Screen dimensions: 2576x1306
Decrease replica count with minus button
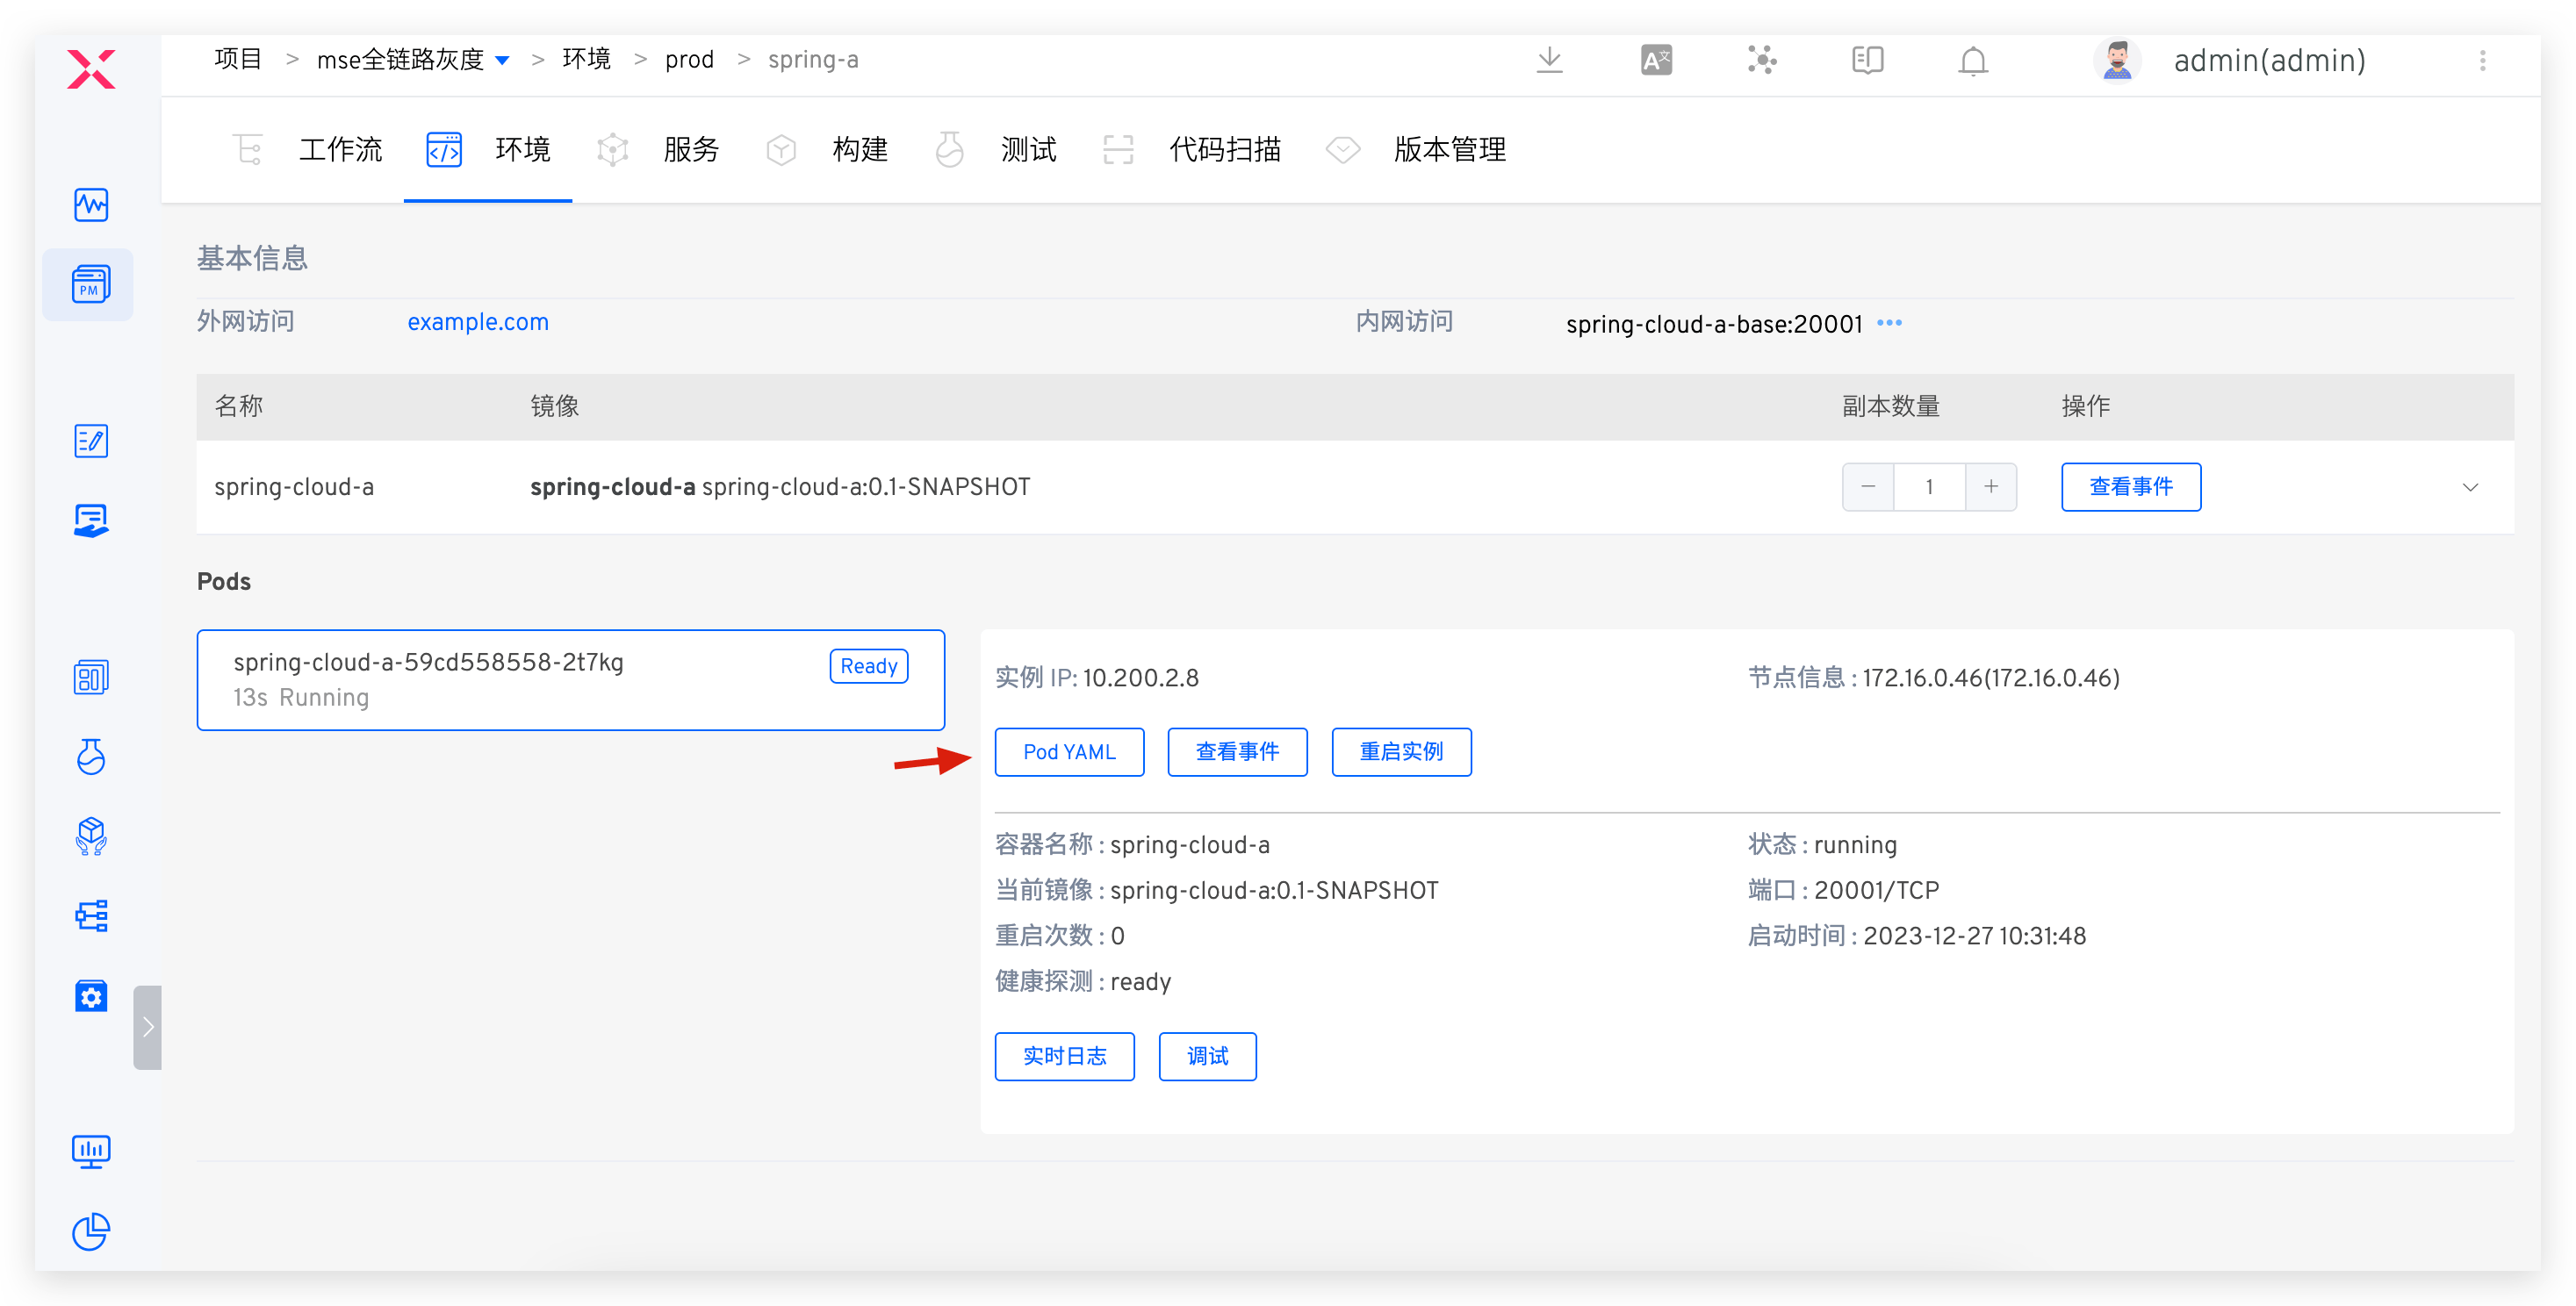[x=1868, y=487]
